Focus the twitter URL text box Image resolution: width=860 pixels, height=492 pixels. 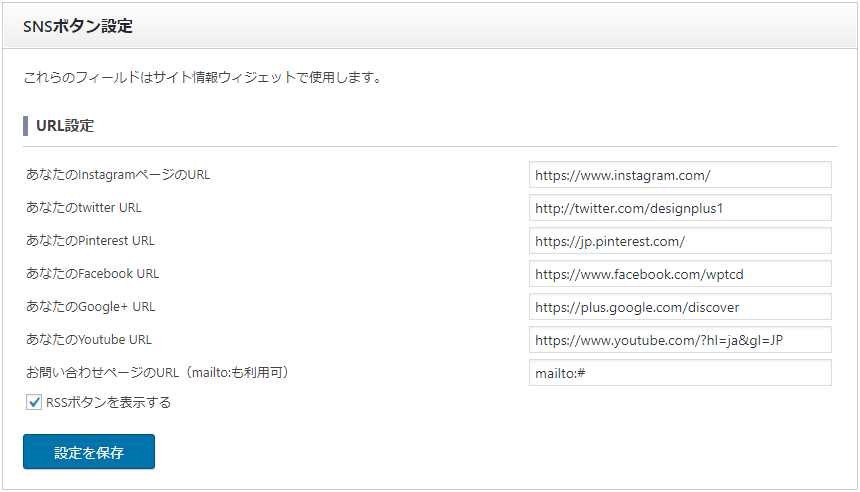680,208
